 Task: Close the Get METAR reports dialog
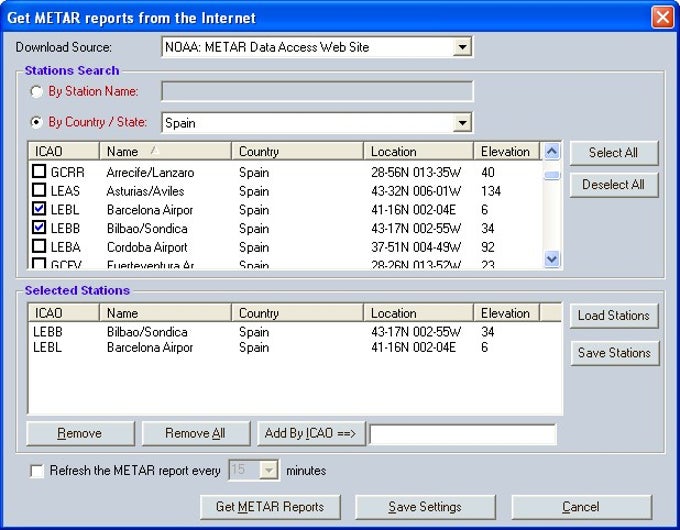pyautogui.click(x=662, y=17)
